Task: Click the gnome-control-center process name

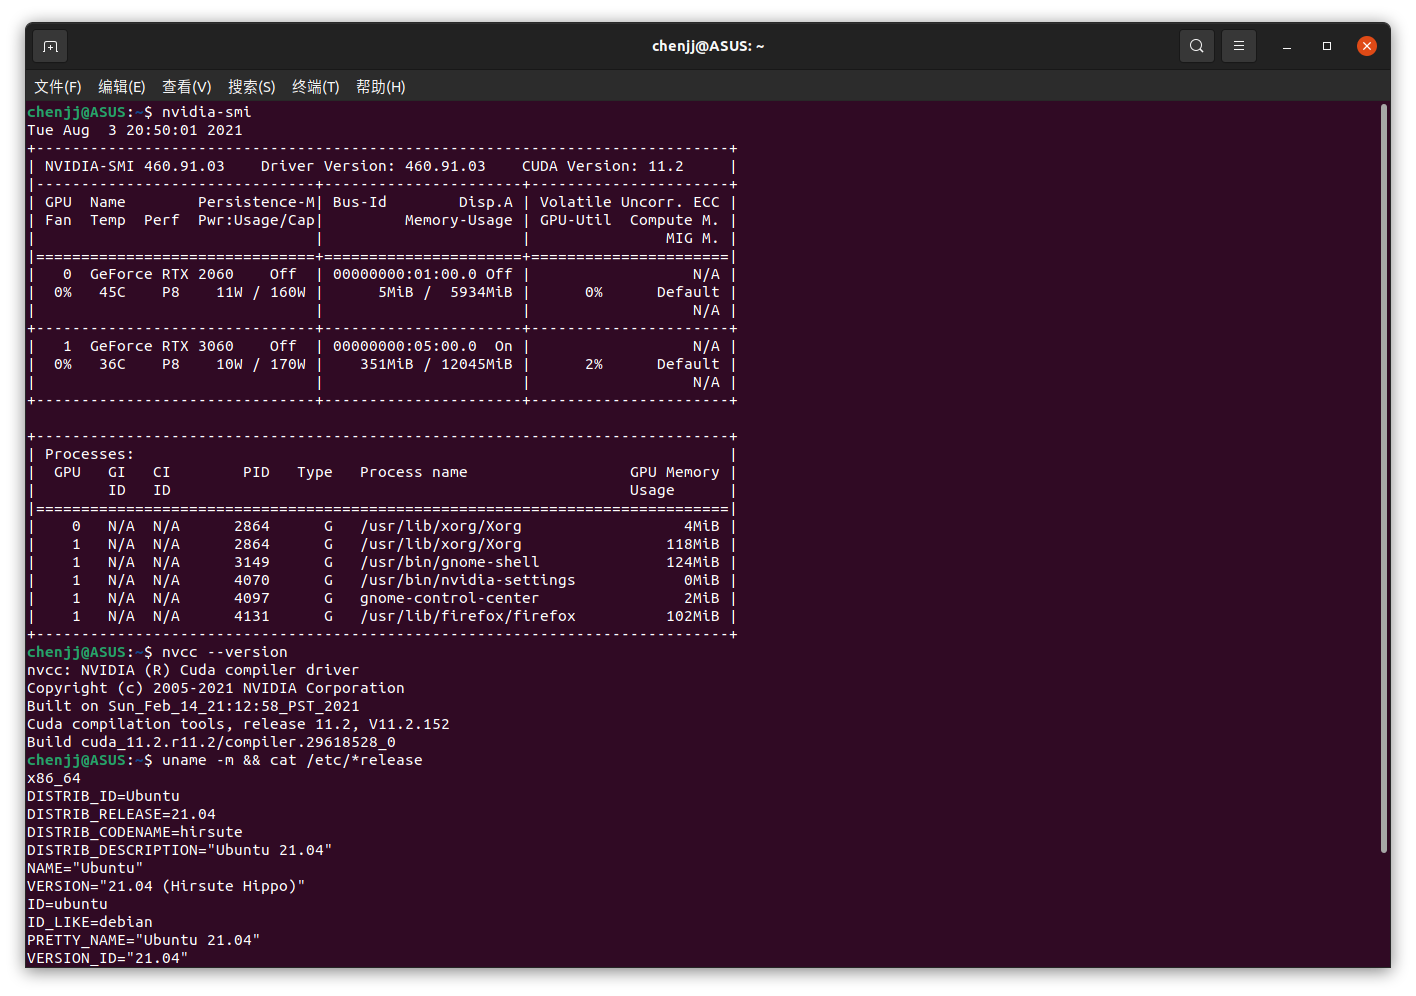Action: coord(450,598)
